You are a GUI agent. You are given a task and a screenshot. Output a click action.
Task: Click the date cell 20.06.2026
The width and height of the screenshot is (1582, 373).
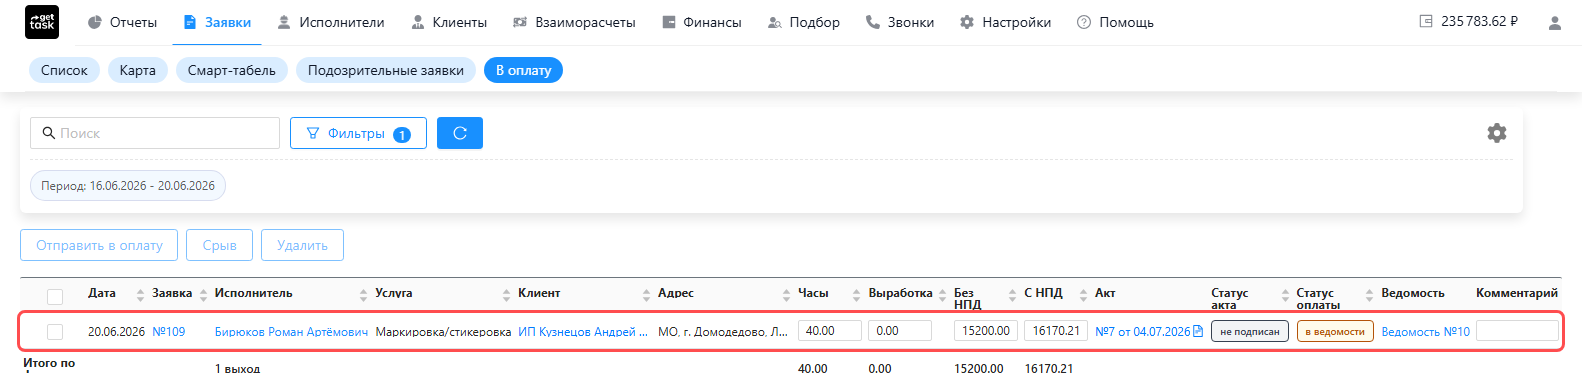(116, 332)
